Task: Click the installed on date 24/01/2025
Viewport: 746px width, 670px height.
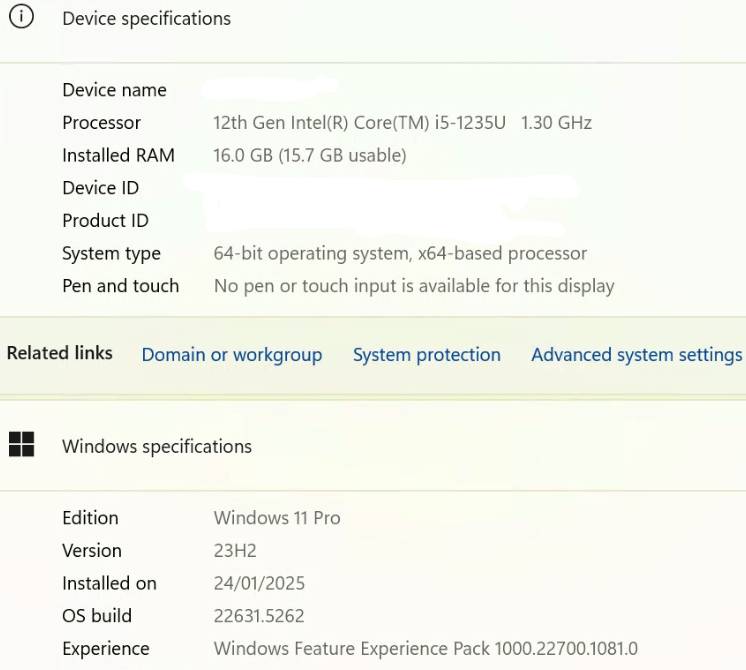Action: 259,583
